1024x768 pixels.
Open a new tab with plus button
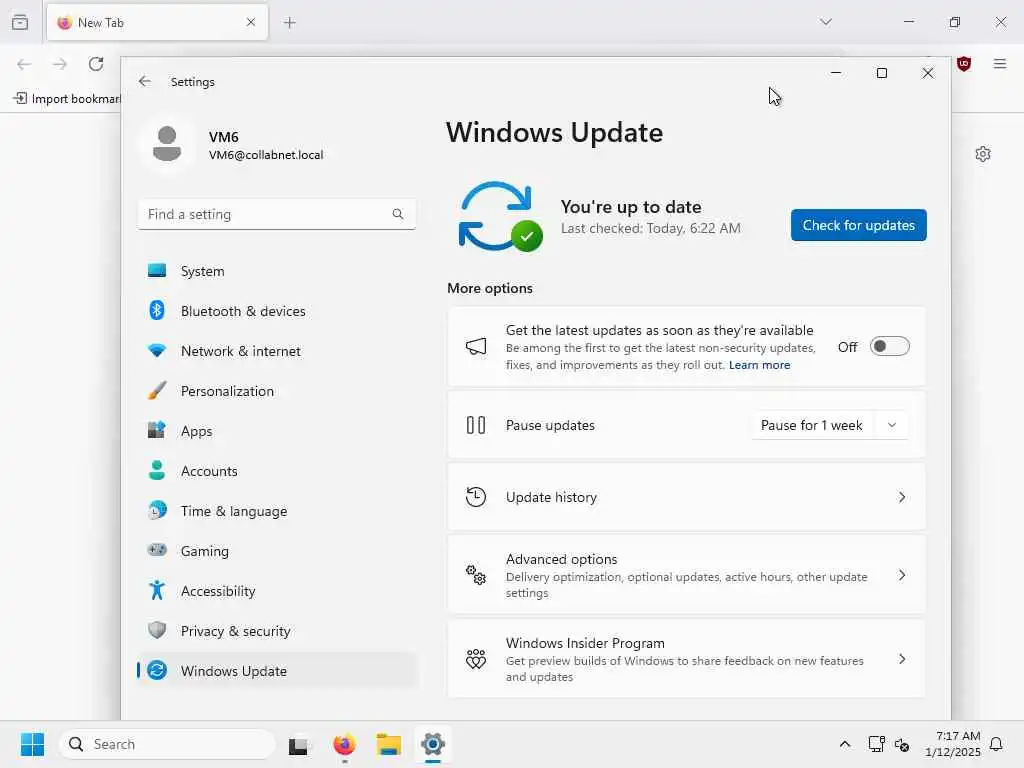290,22
